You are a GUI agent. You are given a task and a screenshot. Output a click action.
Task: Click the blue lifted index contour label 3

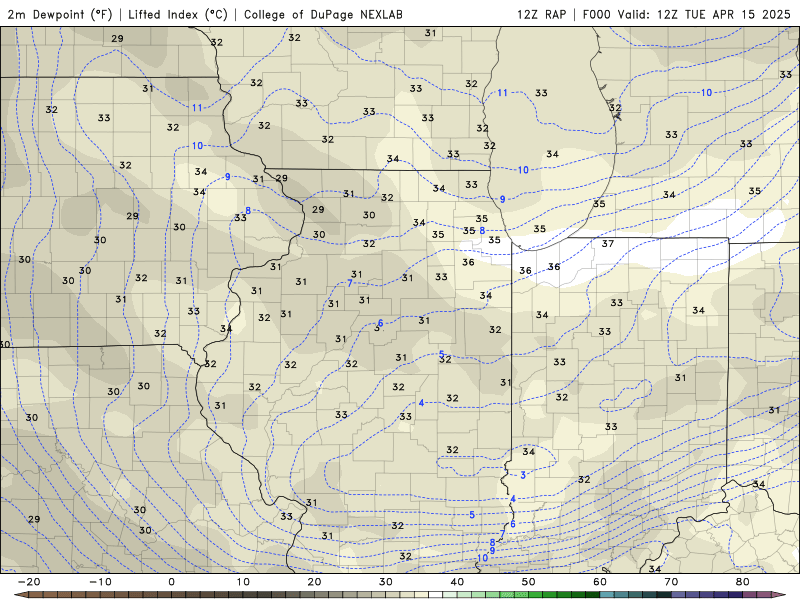pyautogui.click(x=523, y=475)
